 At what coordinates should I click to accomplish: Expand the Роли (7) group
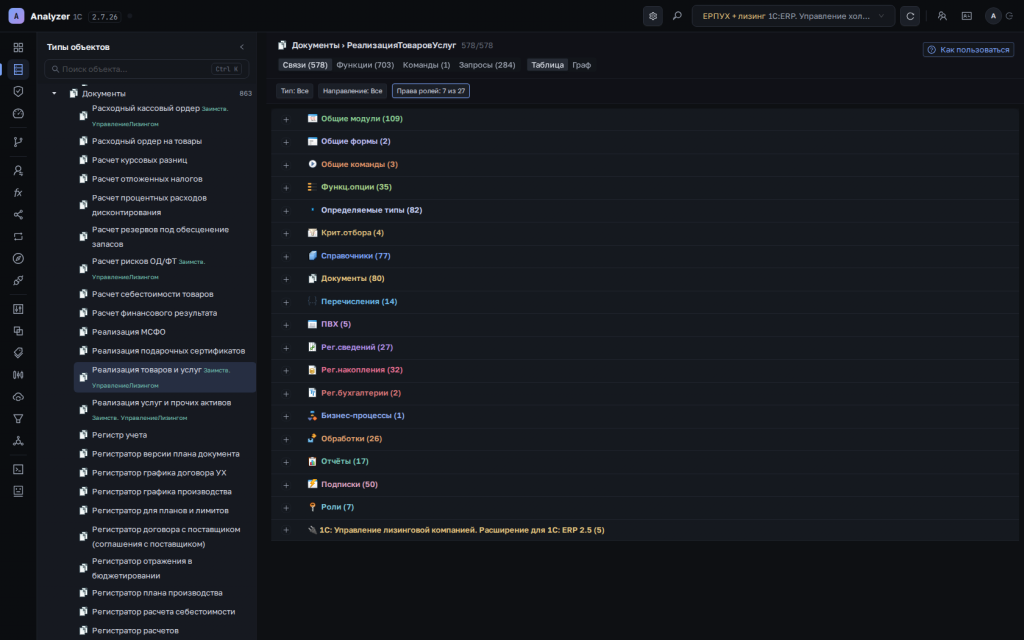pos(286,507)
